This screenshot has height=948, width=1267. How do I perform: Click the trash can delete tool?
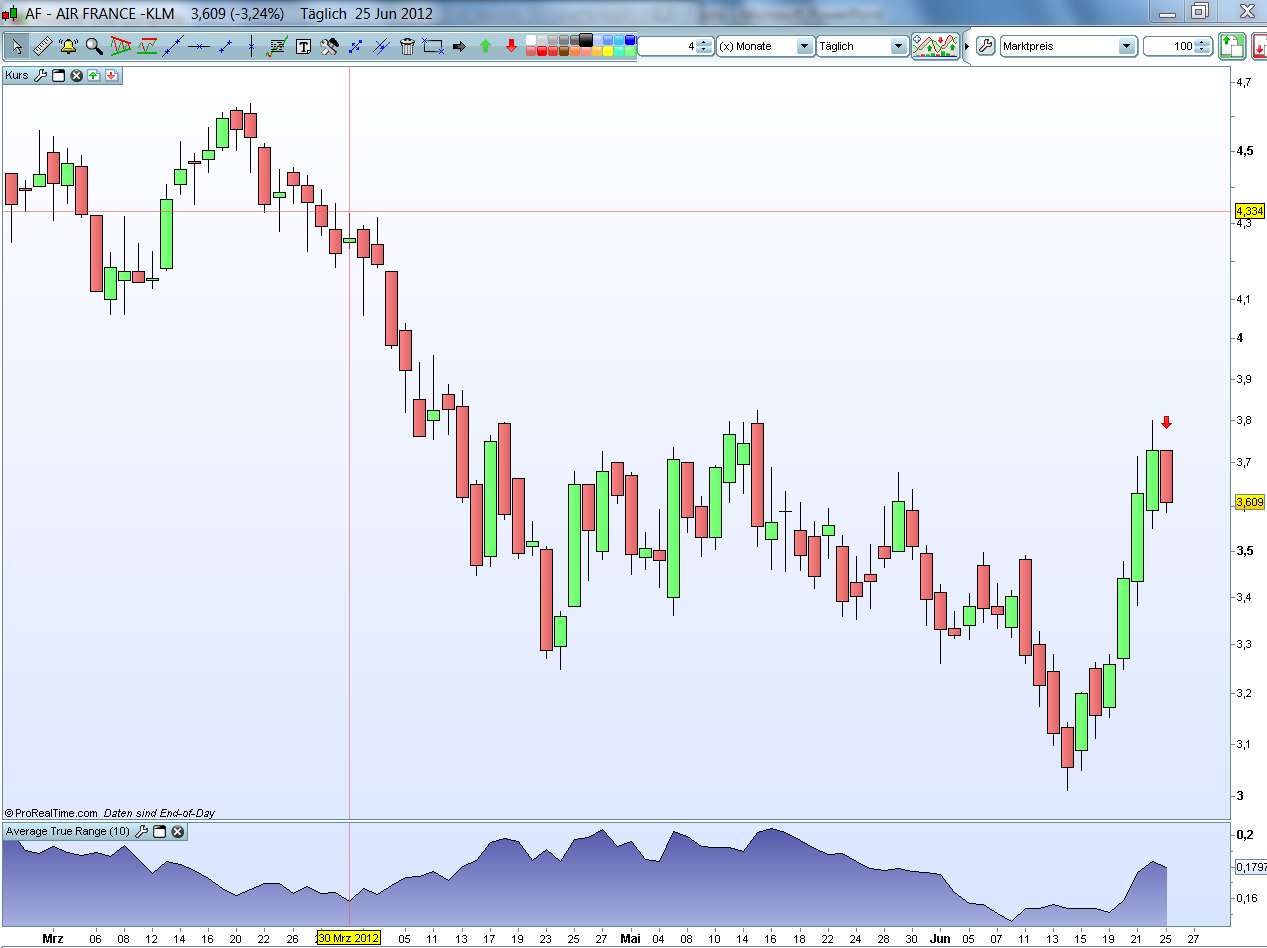(x=407, y=46)
